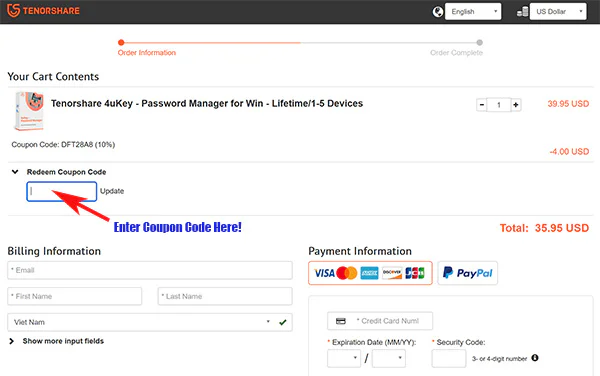
Task: Click the Security Code field
Action: click(449, 358)
